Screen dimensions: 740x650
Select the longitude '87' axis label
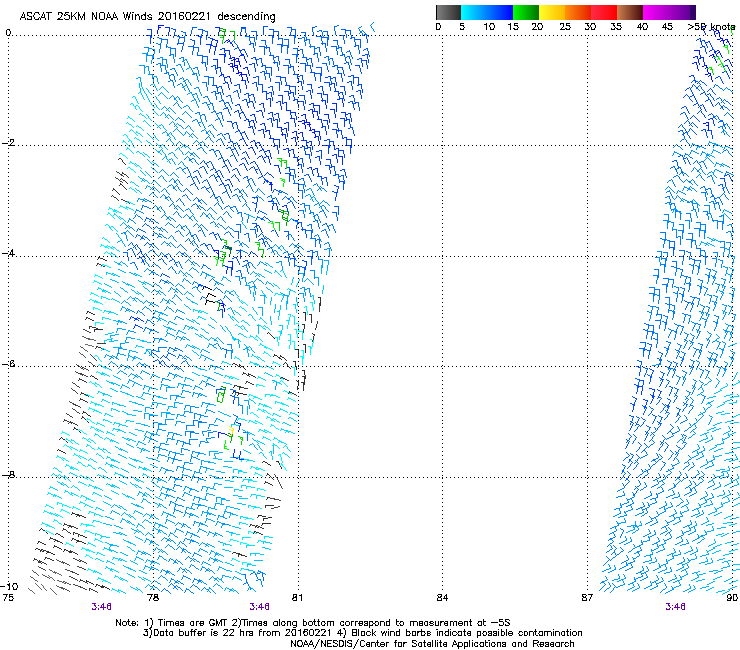click(x=587, y=598)
